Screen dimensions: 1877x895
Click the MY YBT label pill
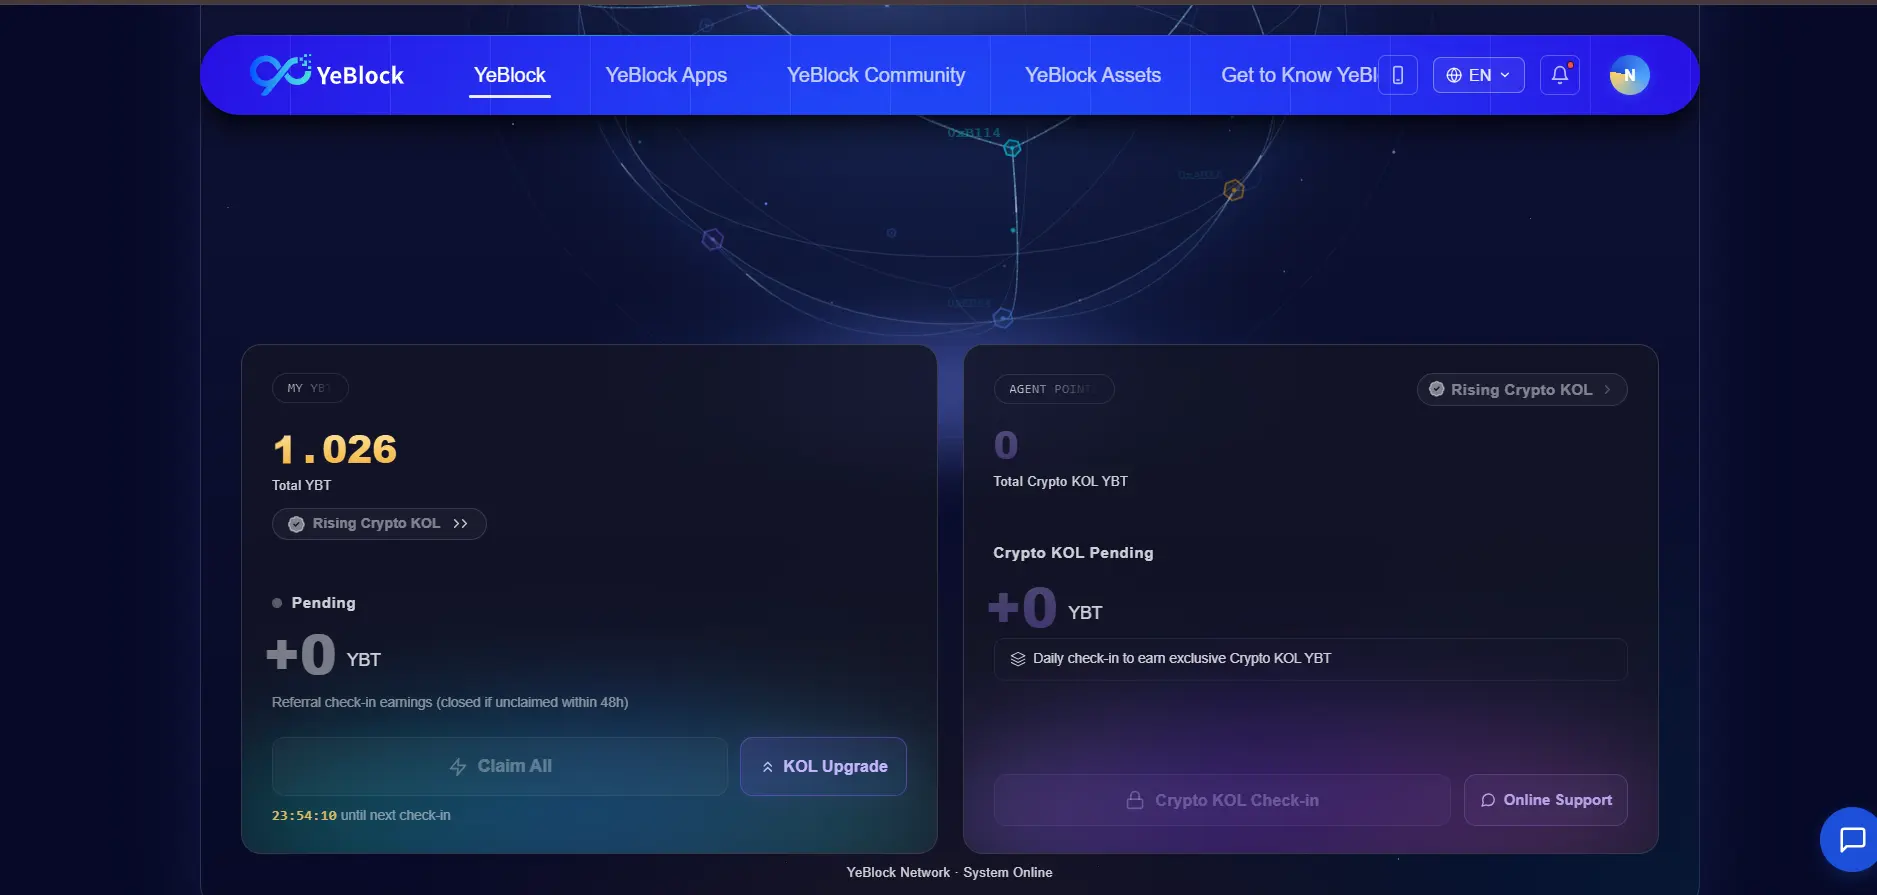point(310,388)
